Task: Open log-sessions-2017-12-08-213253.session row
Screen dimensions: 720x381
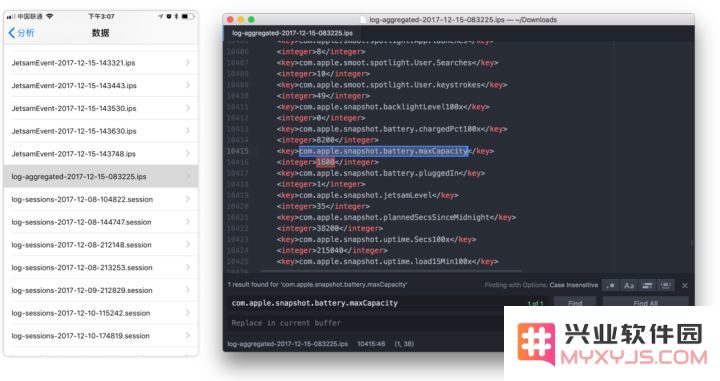Action: click(x=101, y=268)
